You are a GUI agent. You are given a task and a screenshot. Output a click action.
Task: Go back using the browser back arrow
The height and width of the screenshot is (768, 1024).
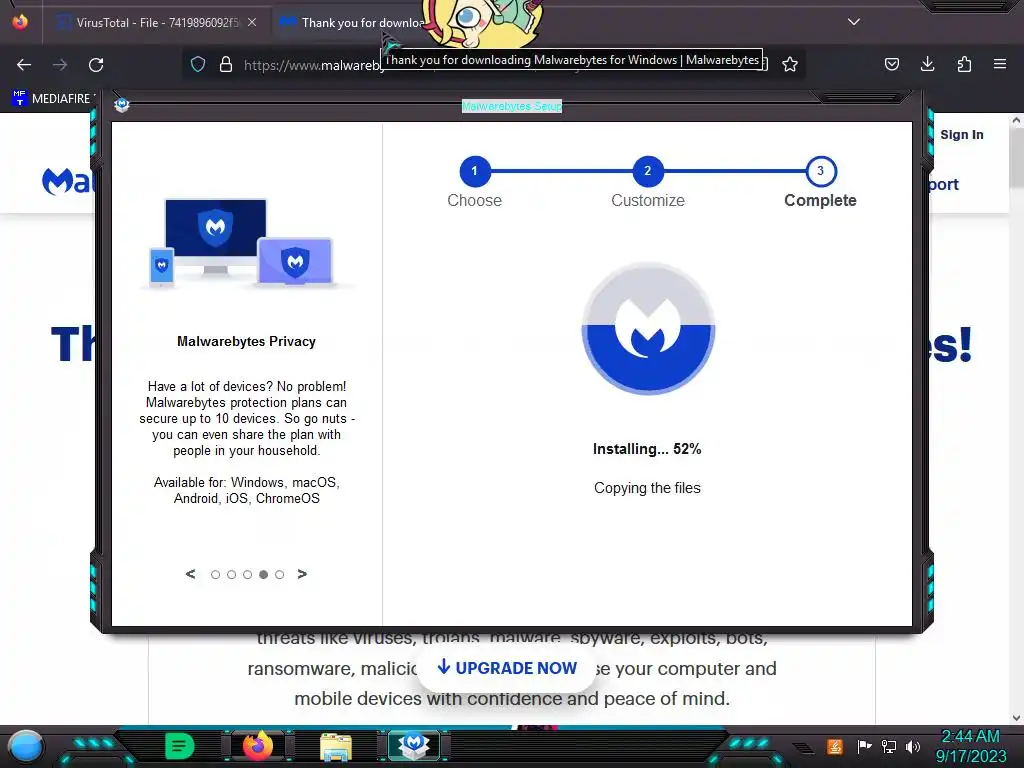24,65
